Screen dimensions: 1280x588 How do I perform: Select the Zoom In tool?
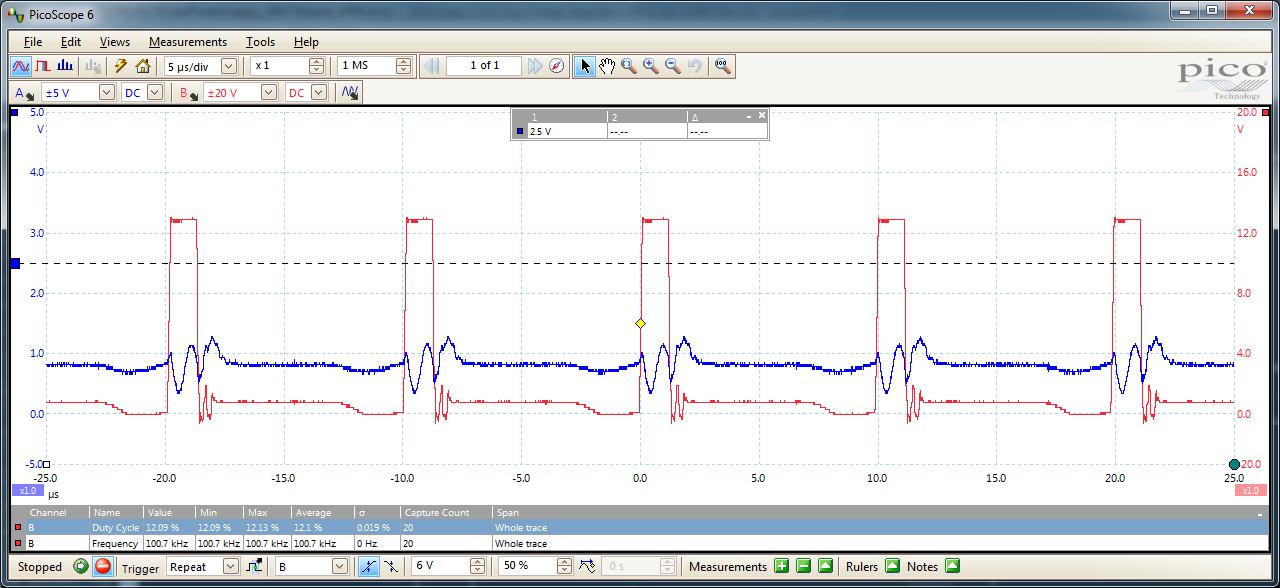(651, 66)
